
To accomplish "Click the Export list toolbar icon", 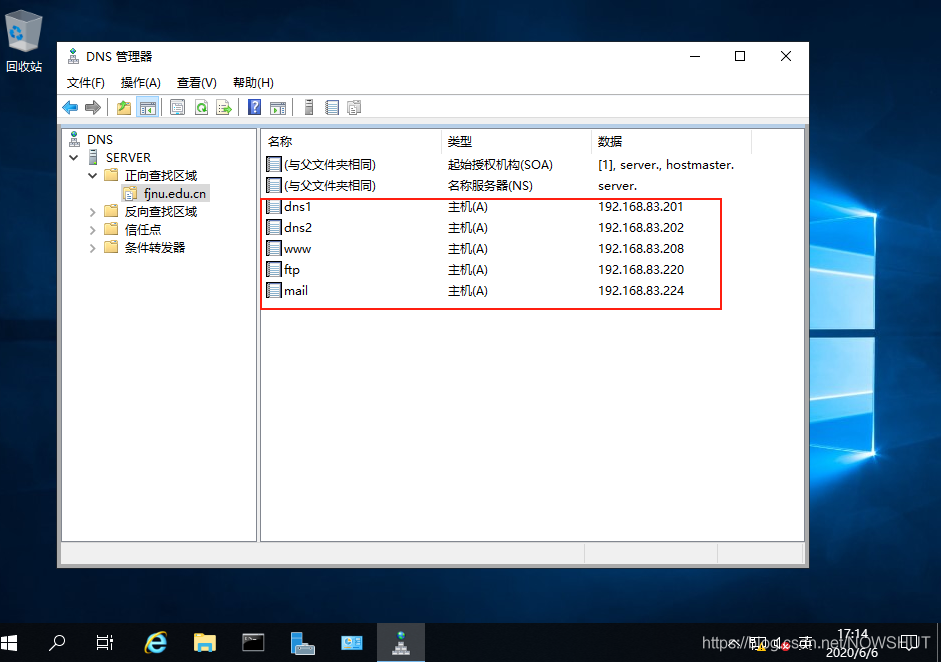I will [x=224, y=108].
